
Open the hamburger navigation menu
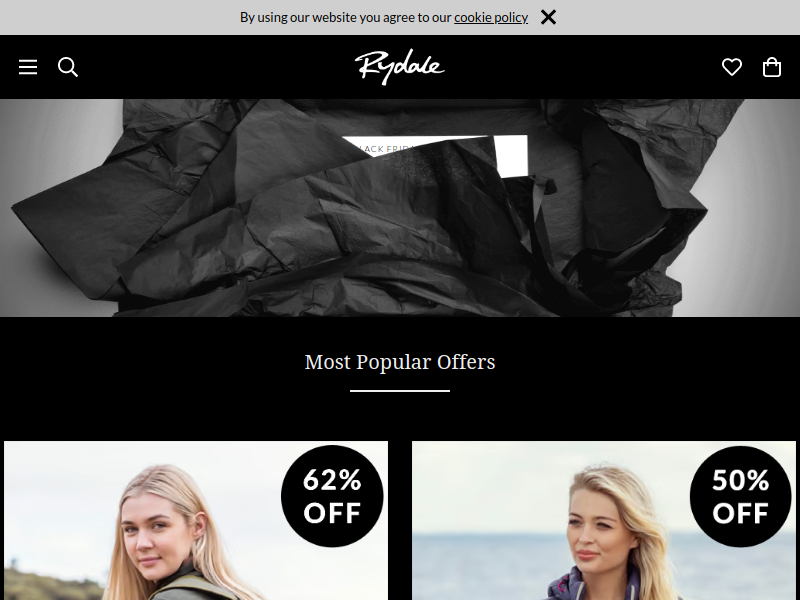(x=28, y=67)
